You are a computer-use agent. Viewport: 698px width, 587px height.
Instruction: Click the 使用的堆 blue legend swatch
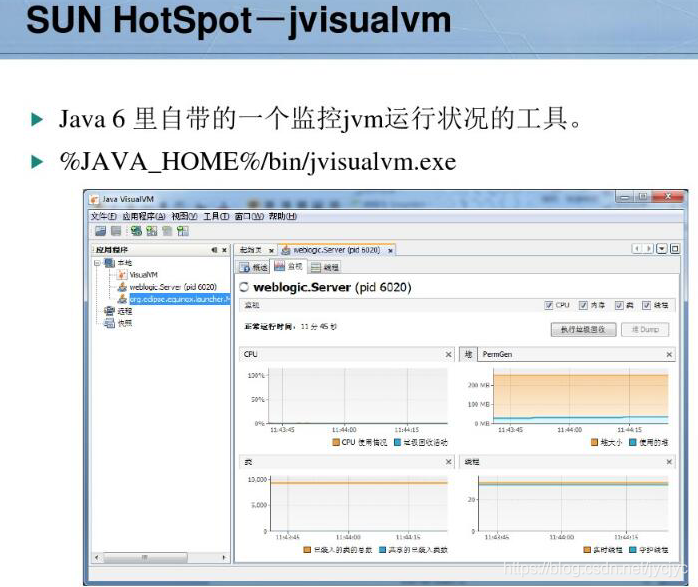[x=633, y=442]
